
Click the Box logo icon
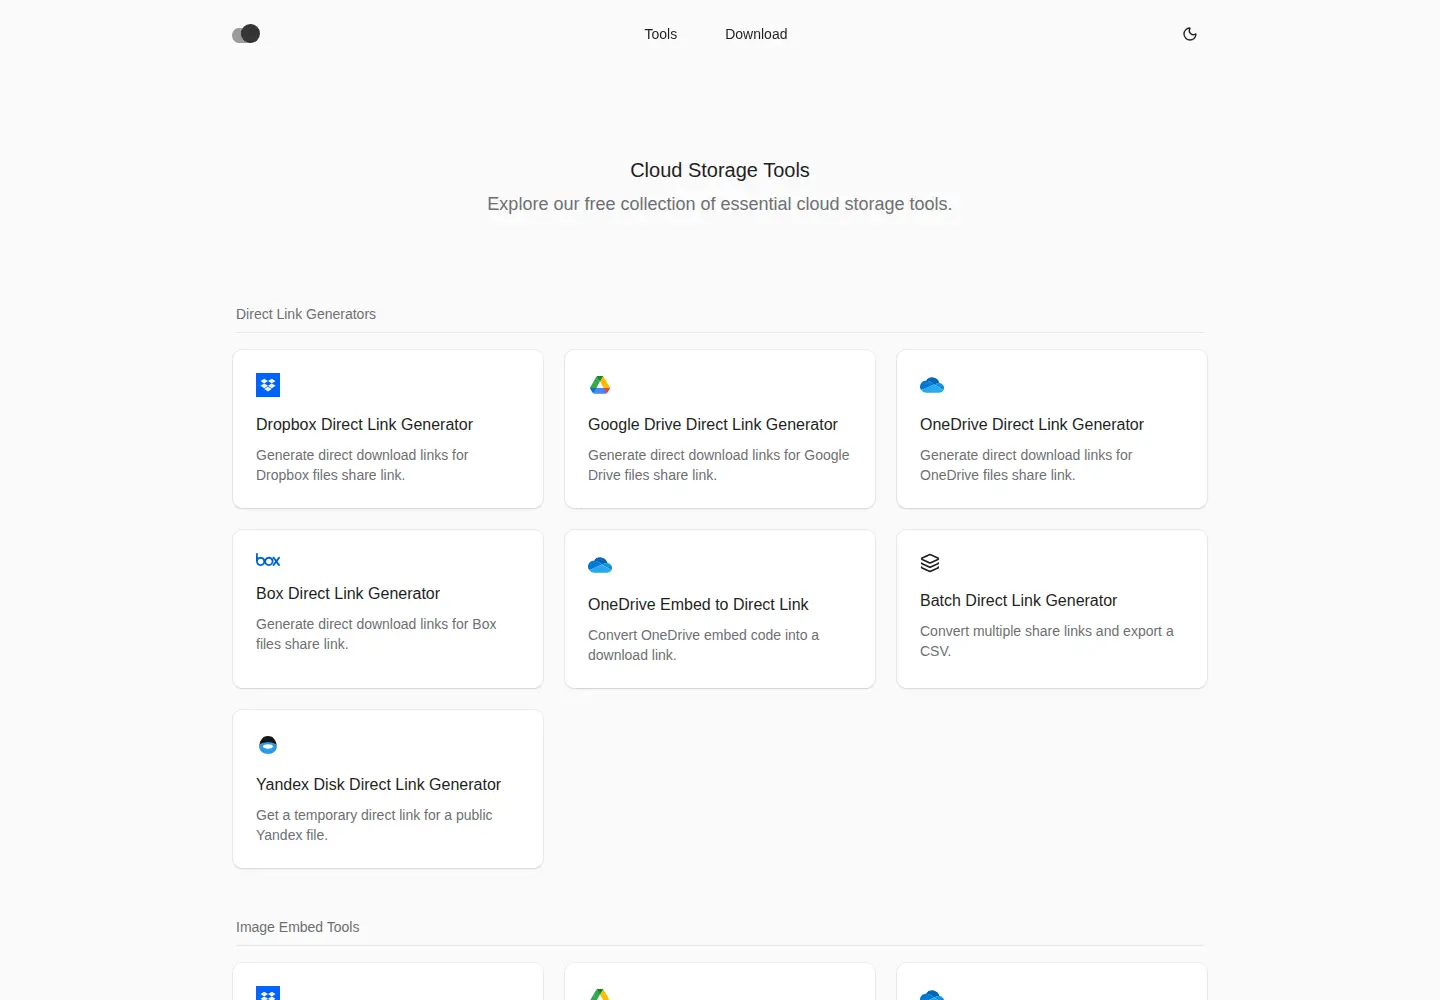(268, 560)
